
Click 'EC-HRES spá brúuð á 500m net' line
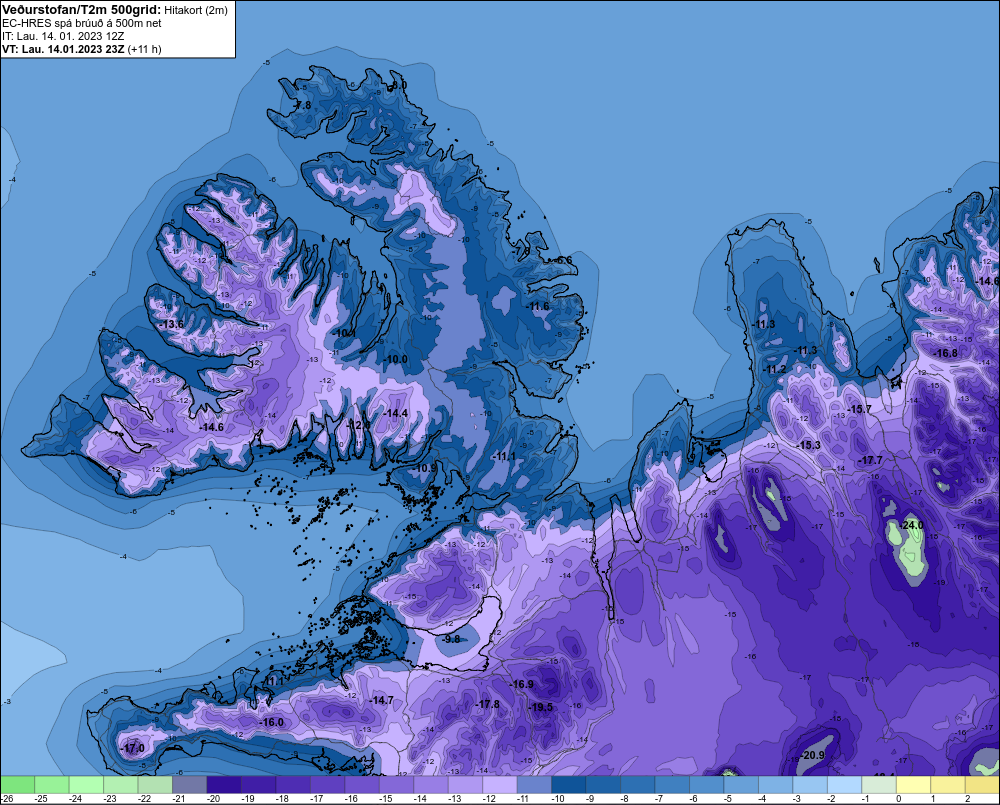click(82, 24)
